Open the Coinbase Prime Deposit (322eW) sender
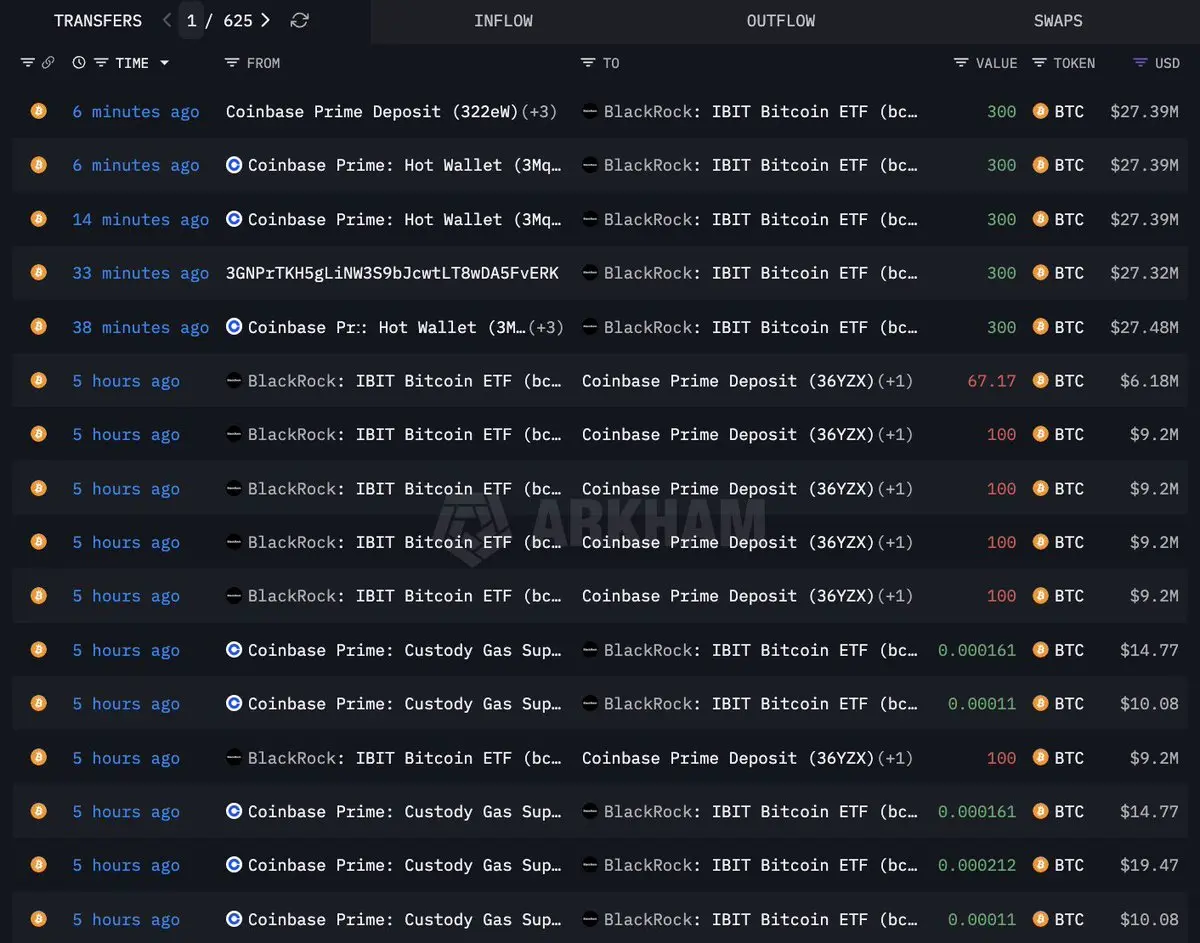The height and width of the screenshot is (943, 1200). [372, 112]
